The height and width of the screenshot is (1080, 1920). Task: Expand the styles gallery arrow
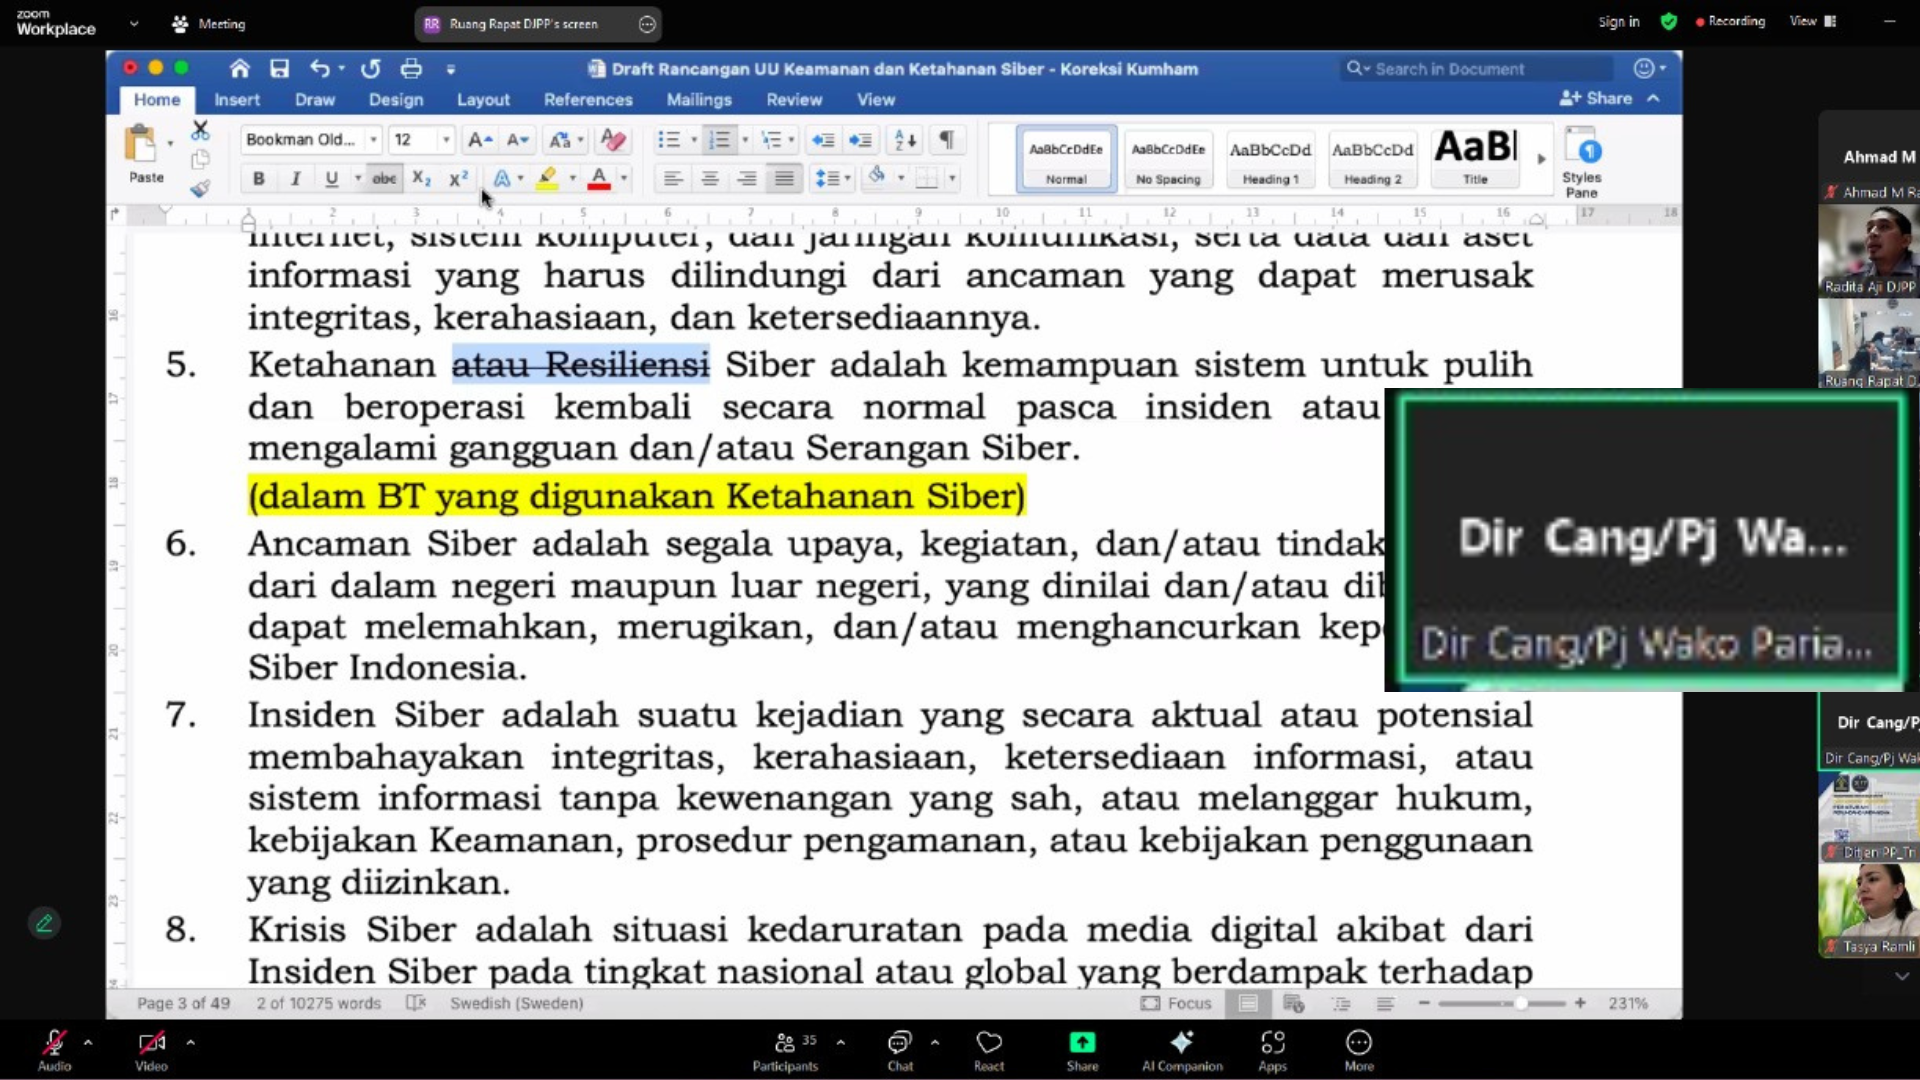1541,159
